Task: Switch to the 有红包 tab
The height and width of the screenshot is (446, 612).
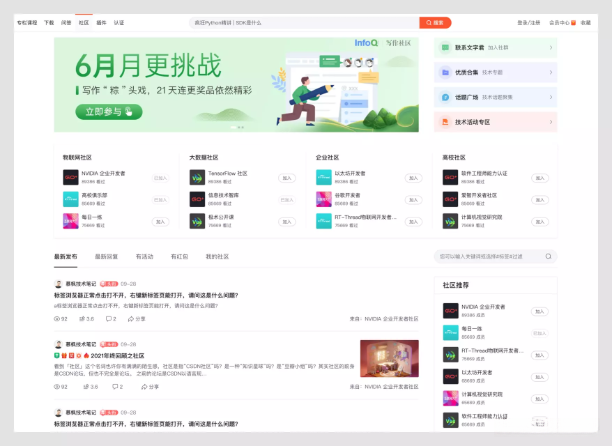Action: pyautogui.click(x=180, y=256)
